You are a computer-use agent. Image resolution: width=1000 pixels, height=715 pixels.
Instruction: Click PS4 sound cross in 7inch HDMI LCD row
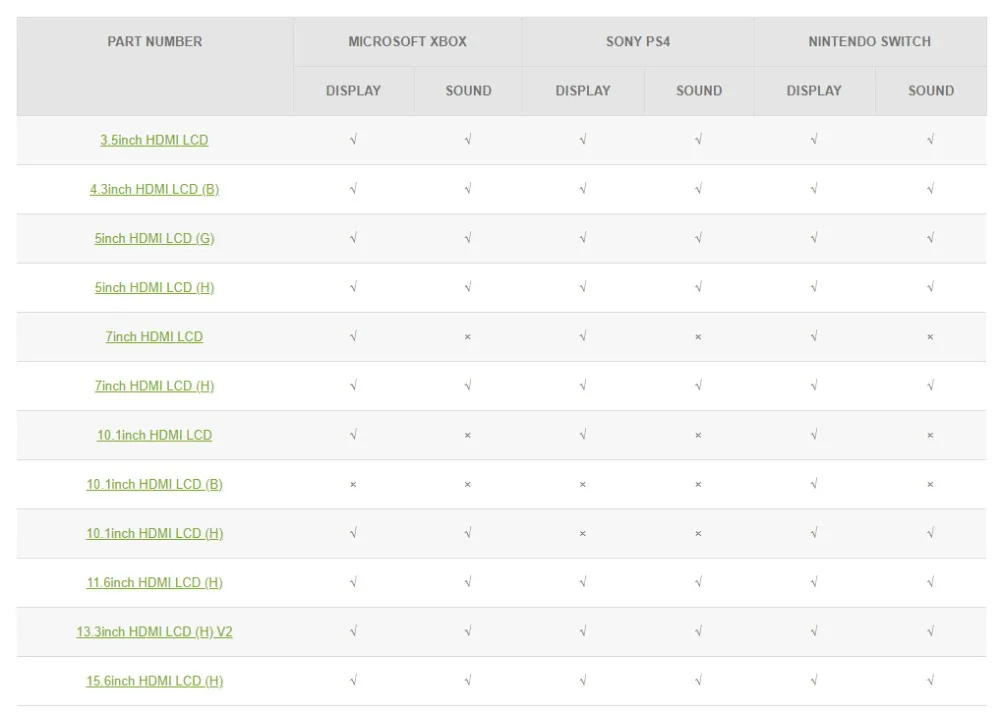(698, 337)
